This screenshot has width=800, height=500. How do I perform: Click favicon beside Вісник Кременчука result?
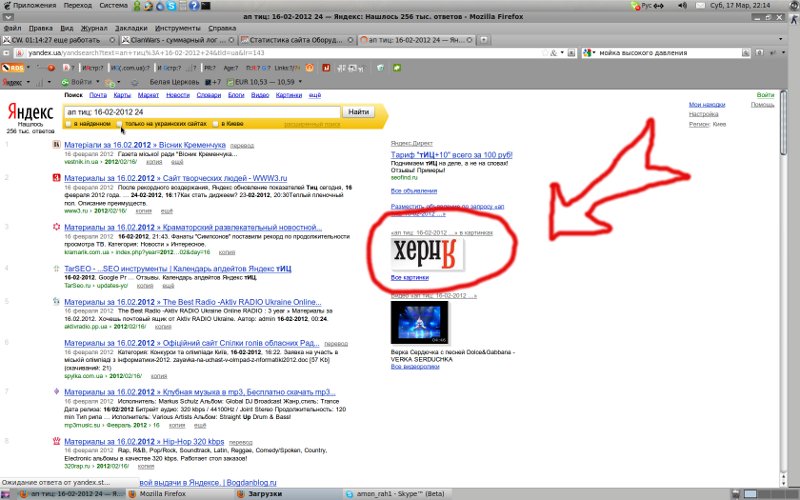click(x=57, y=144)
